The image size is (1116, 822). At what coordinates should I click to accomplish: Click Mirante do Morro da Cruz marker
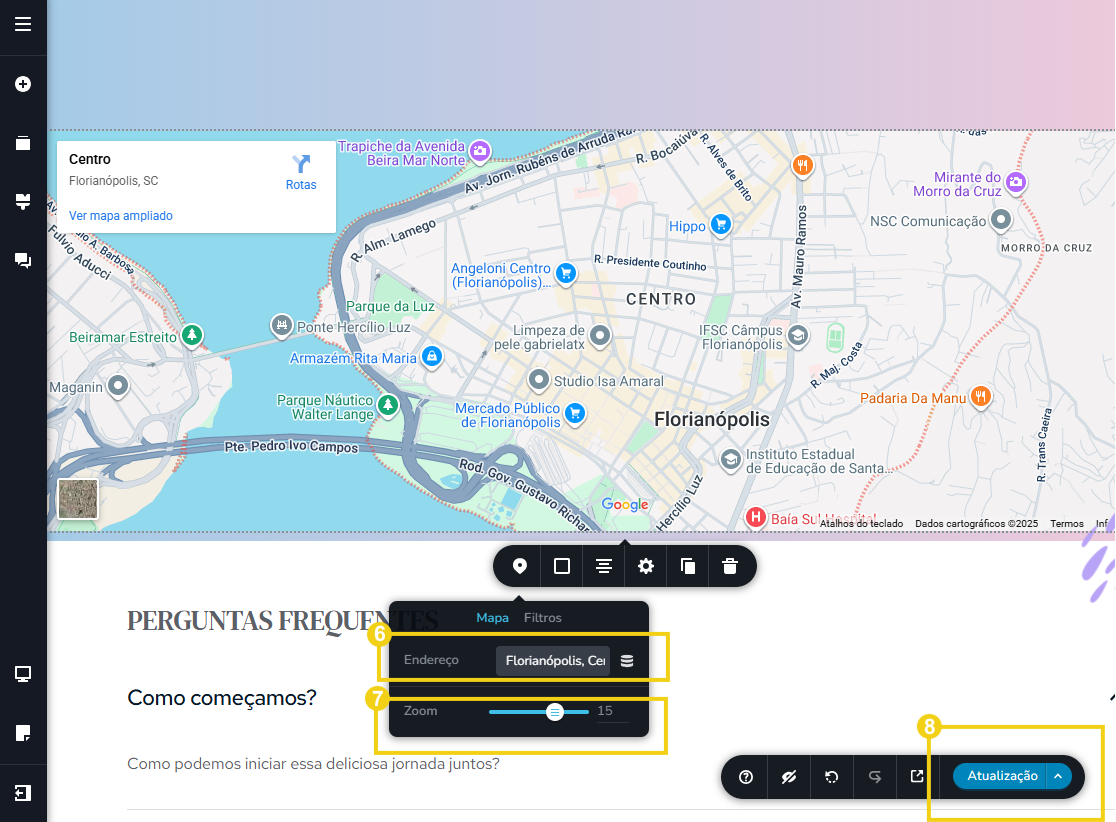point(1016,183)
